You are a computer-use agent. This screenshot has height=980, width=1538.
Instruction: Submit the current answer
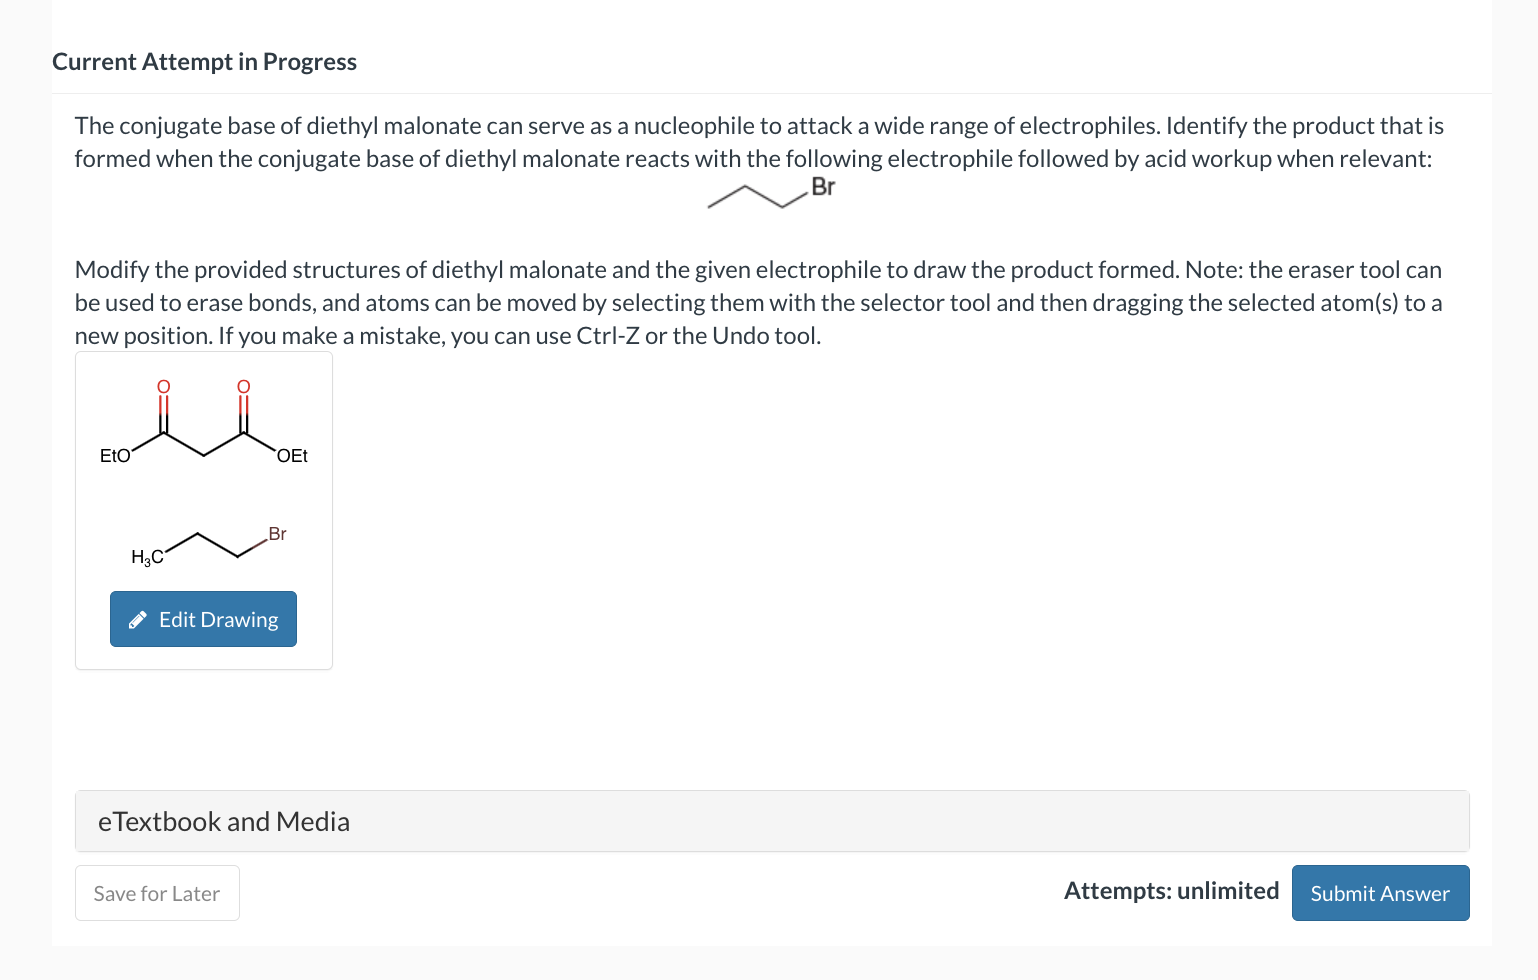1380,892
